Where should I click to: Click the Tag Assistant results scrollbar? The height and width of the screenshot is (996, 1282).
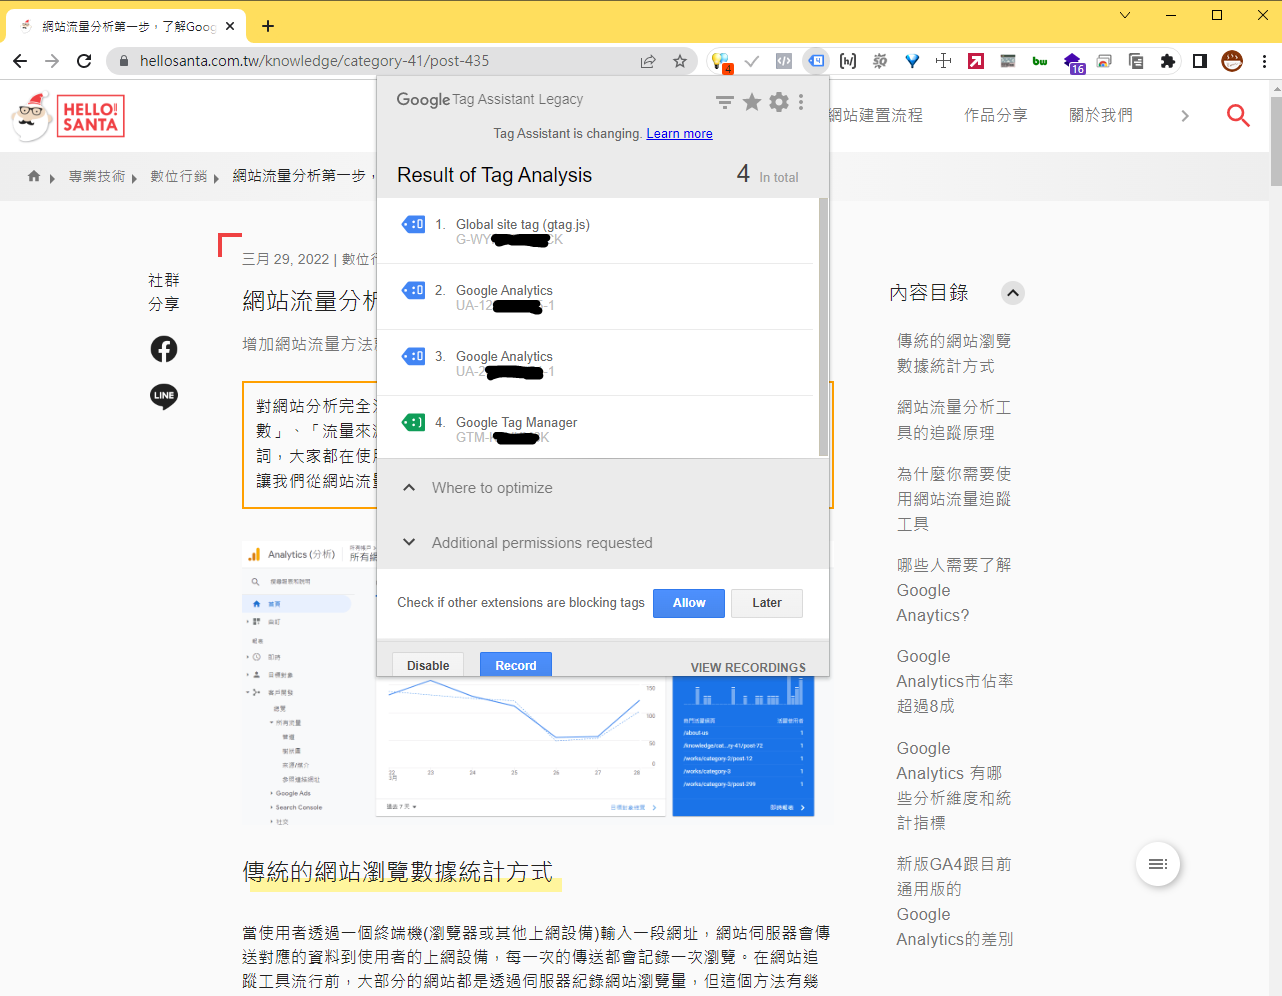pos(823,327)
